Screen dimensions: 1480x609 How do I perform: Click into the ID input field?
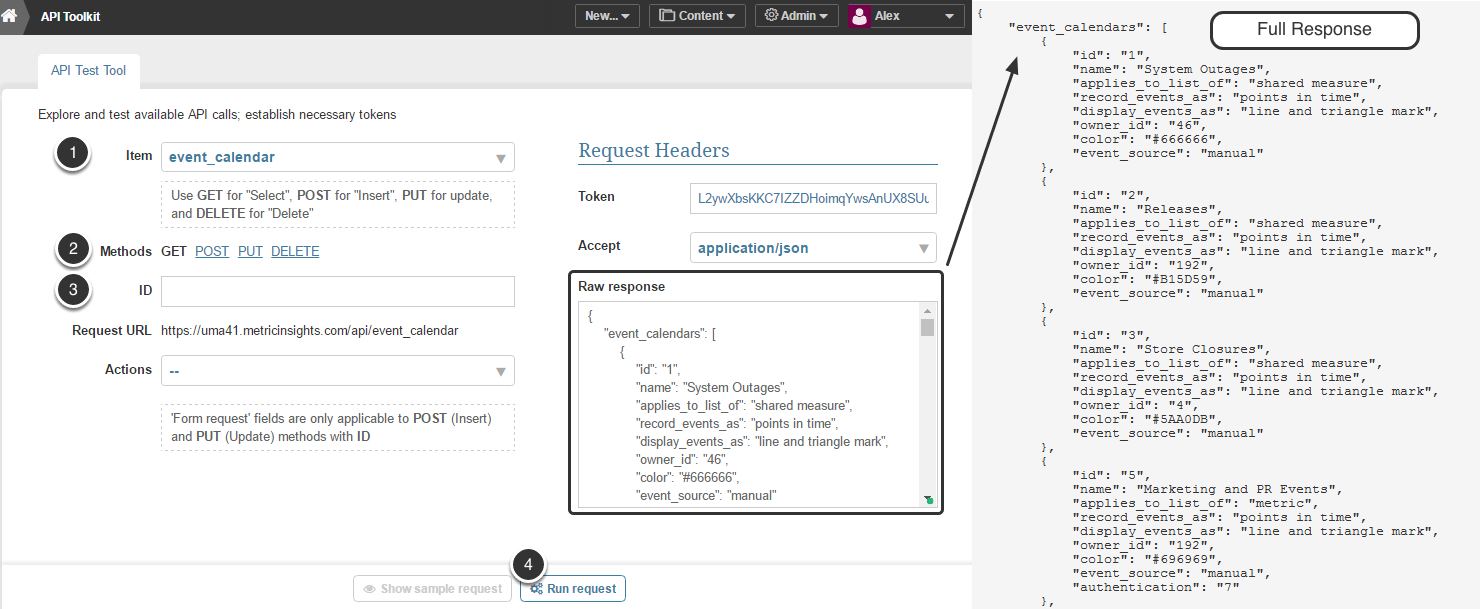(338, 291)
